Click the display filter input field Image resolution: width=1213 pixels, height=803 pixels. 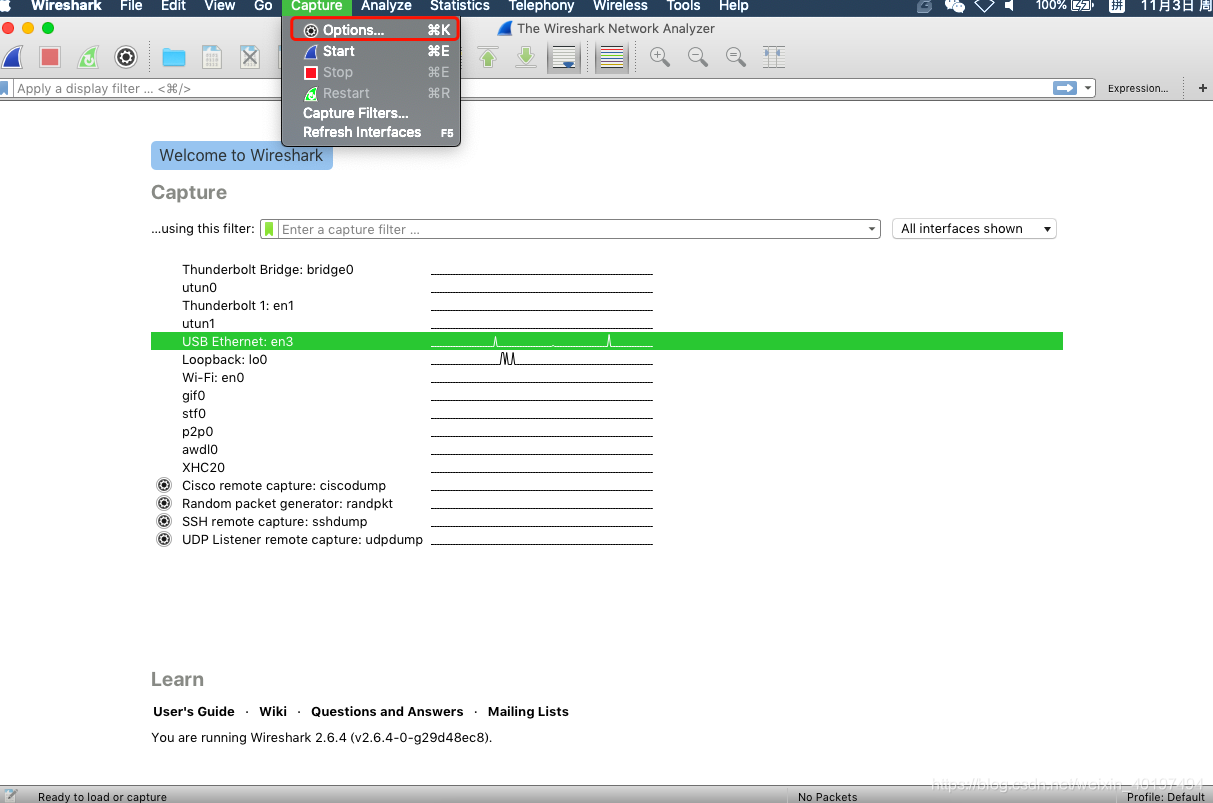pyautogui.click(x=531, y=88)
